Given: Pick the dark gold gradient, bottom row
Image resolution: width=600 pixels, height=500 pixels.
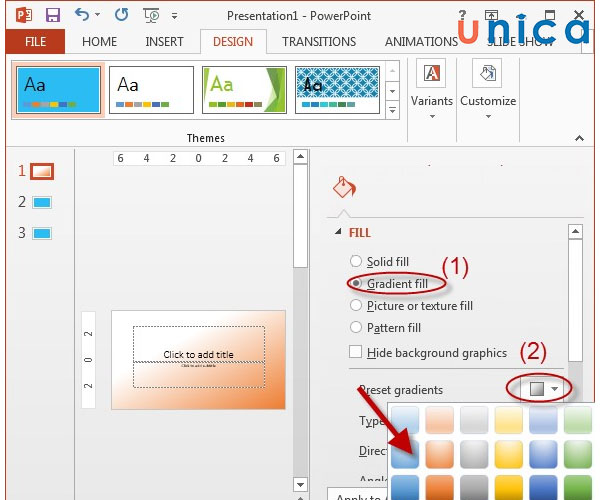Looking at the screenshot, I should [x=508, y=487].
